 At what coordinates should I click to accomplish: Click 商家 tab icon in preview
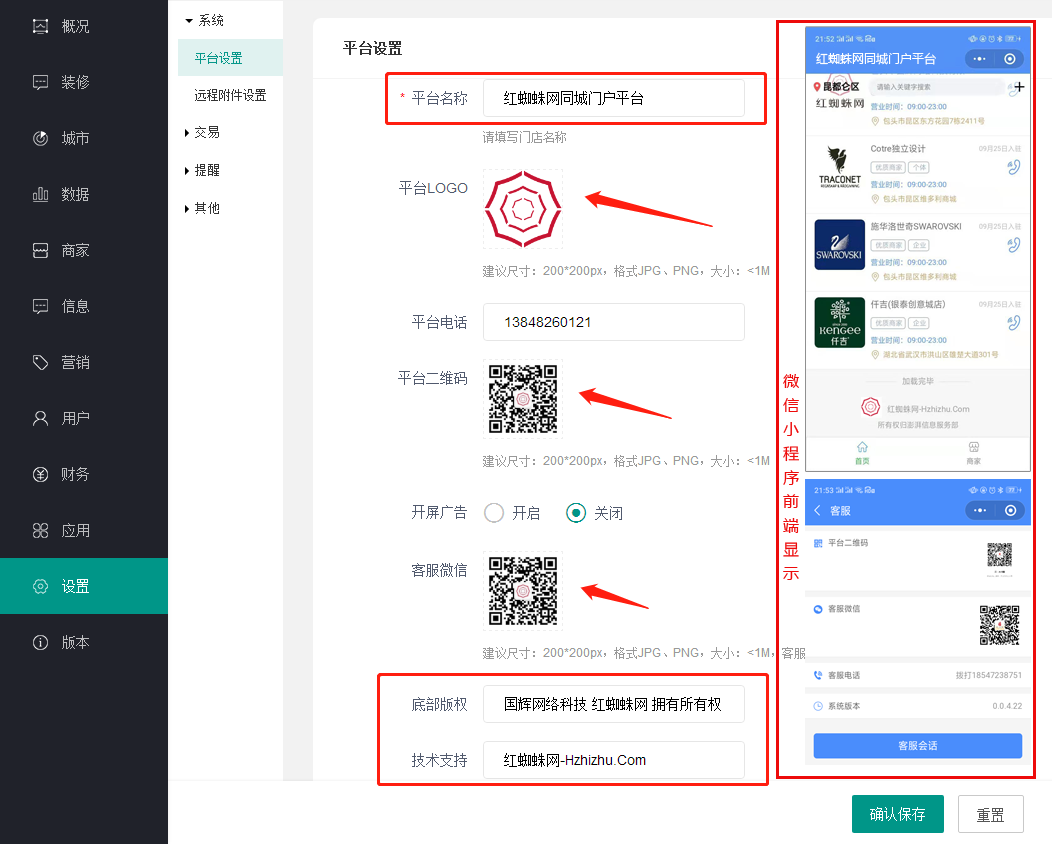[974, 447]
